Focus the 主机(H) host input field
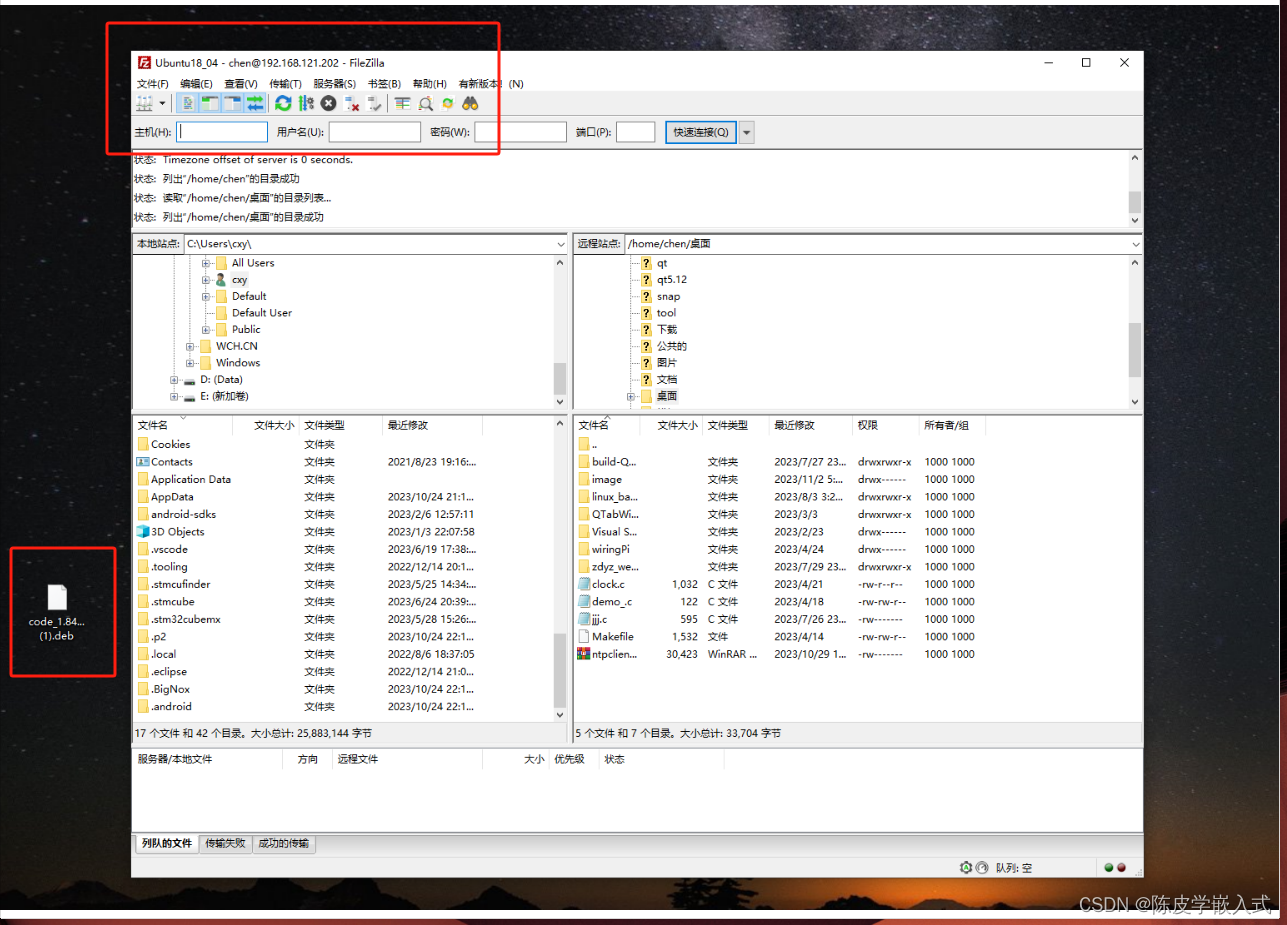This screenshot has height=925, width=1287. [x=222, y=132]
